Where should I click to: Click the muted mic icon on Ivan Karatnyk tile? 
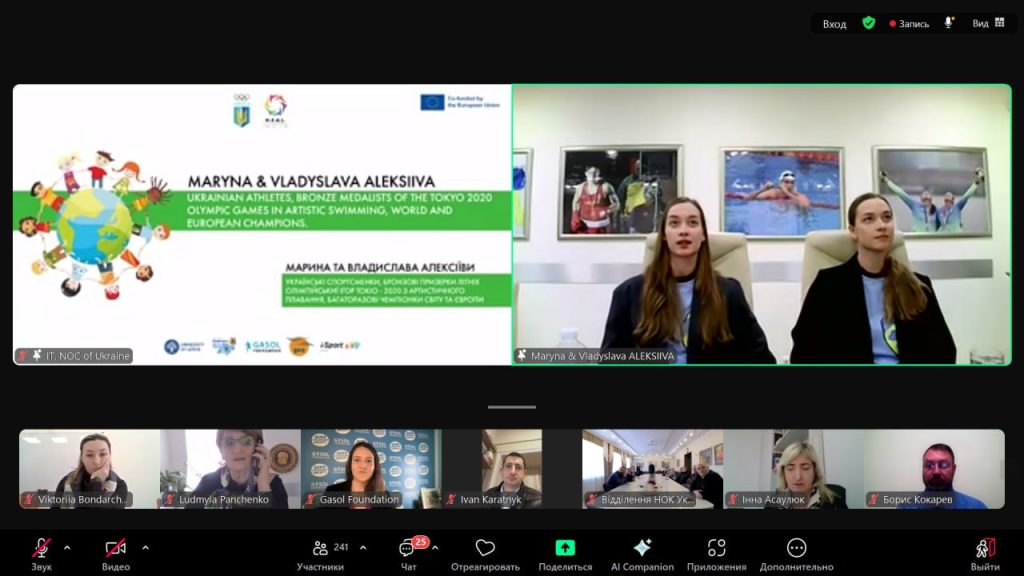(451, 500)
